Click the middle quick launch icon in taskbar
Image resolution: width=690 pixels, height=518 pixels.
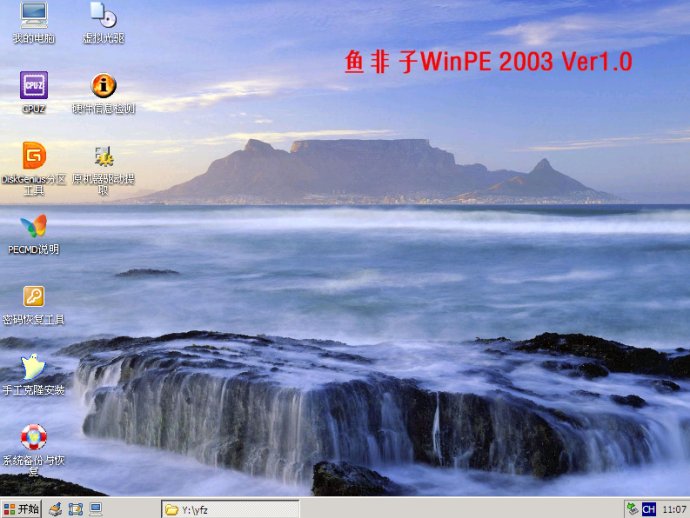tap(76, 509)
